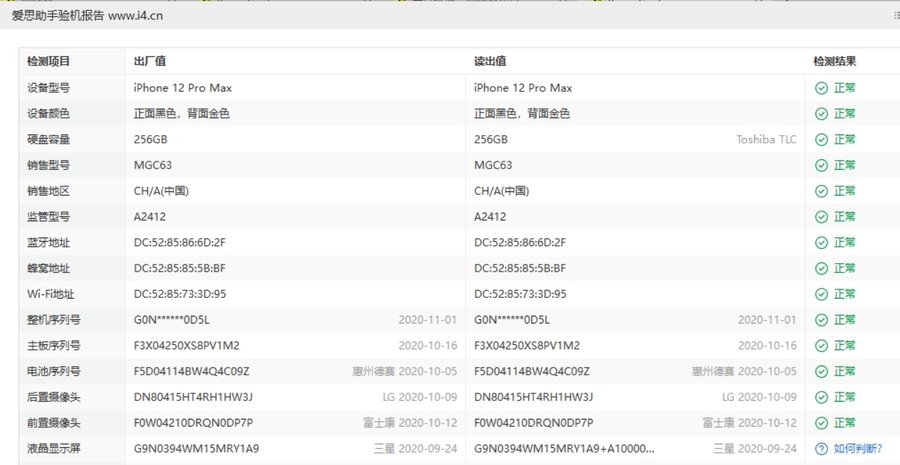The image size is (900, 465).
Task: Click factory mainboard serial F3X04250XS8PV1M2
Action: click(x=187, y=346)
